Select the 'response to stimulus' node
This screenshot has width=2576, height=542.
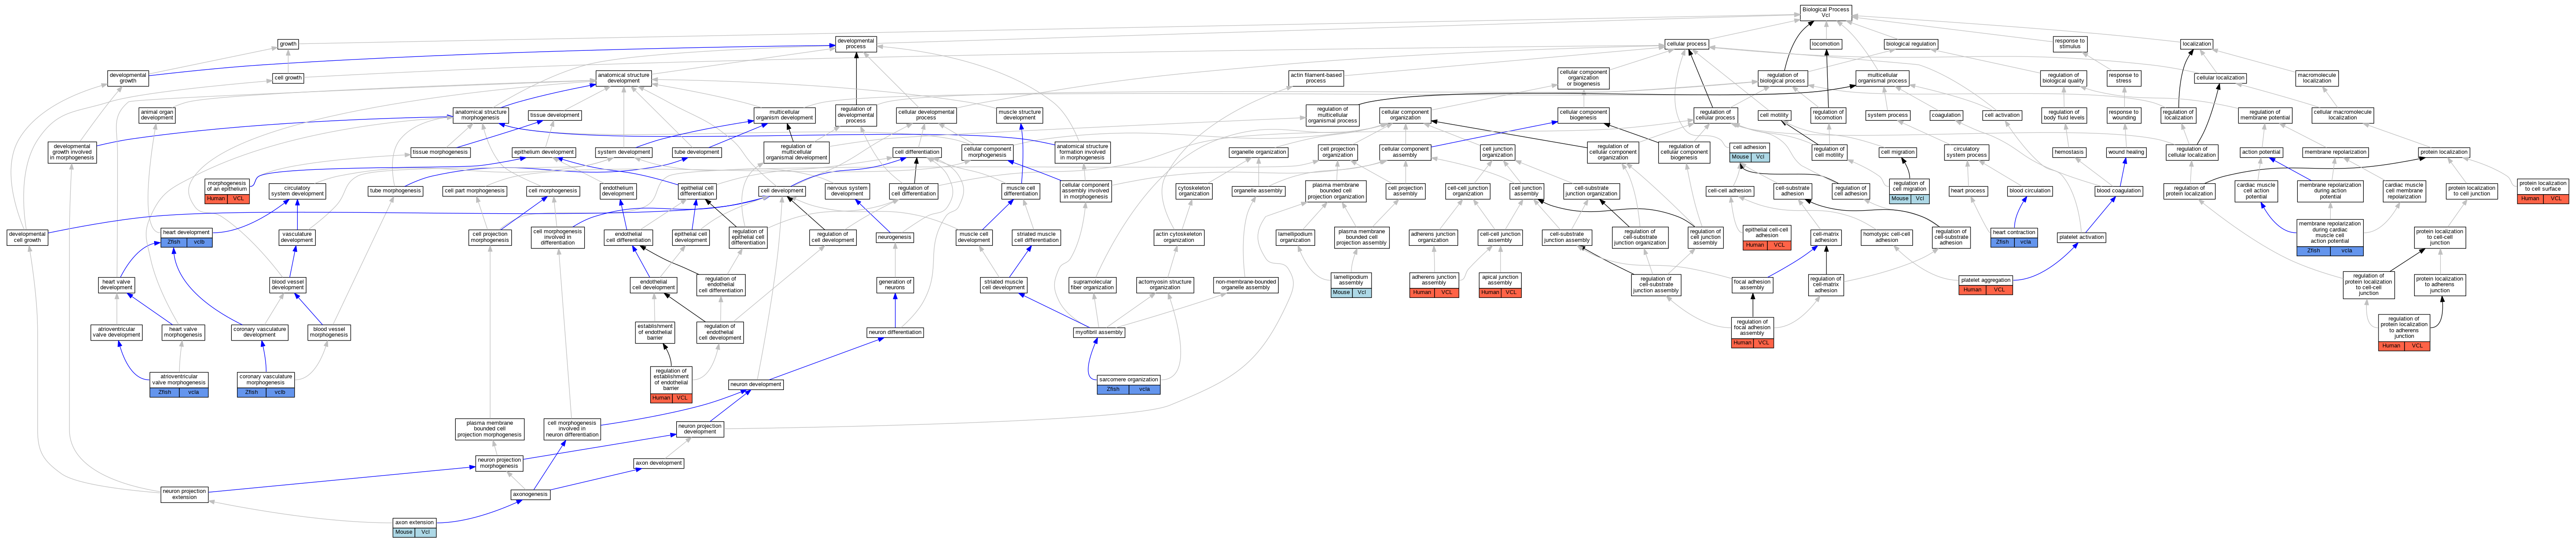tap(2069, 44)
